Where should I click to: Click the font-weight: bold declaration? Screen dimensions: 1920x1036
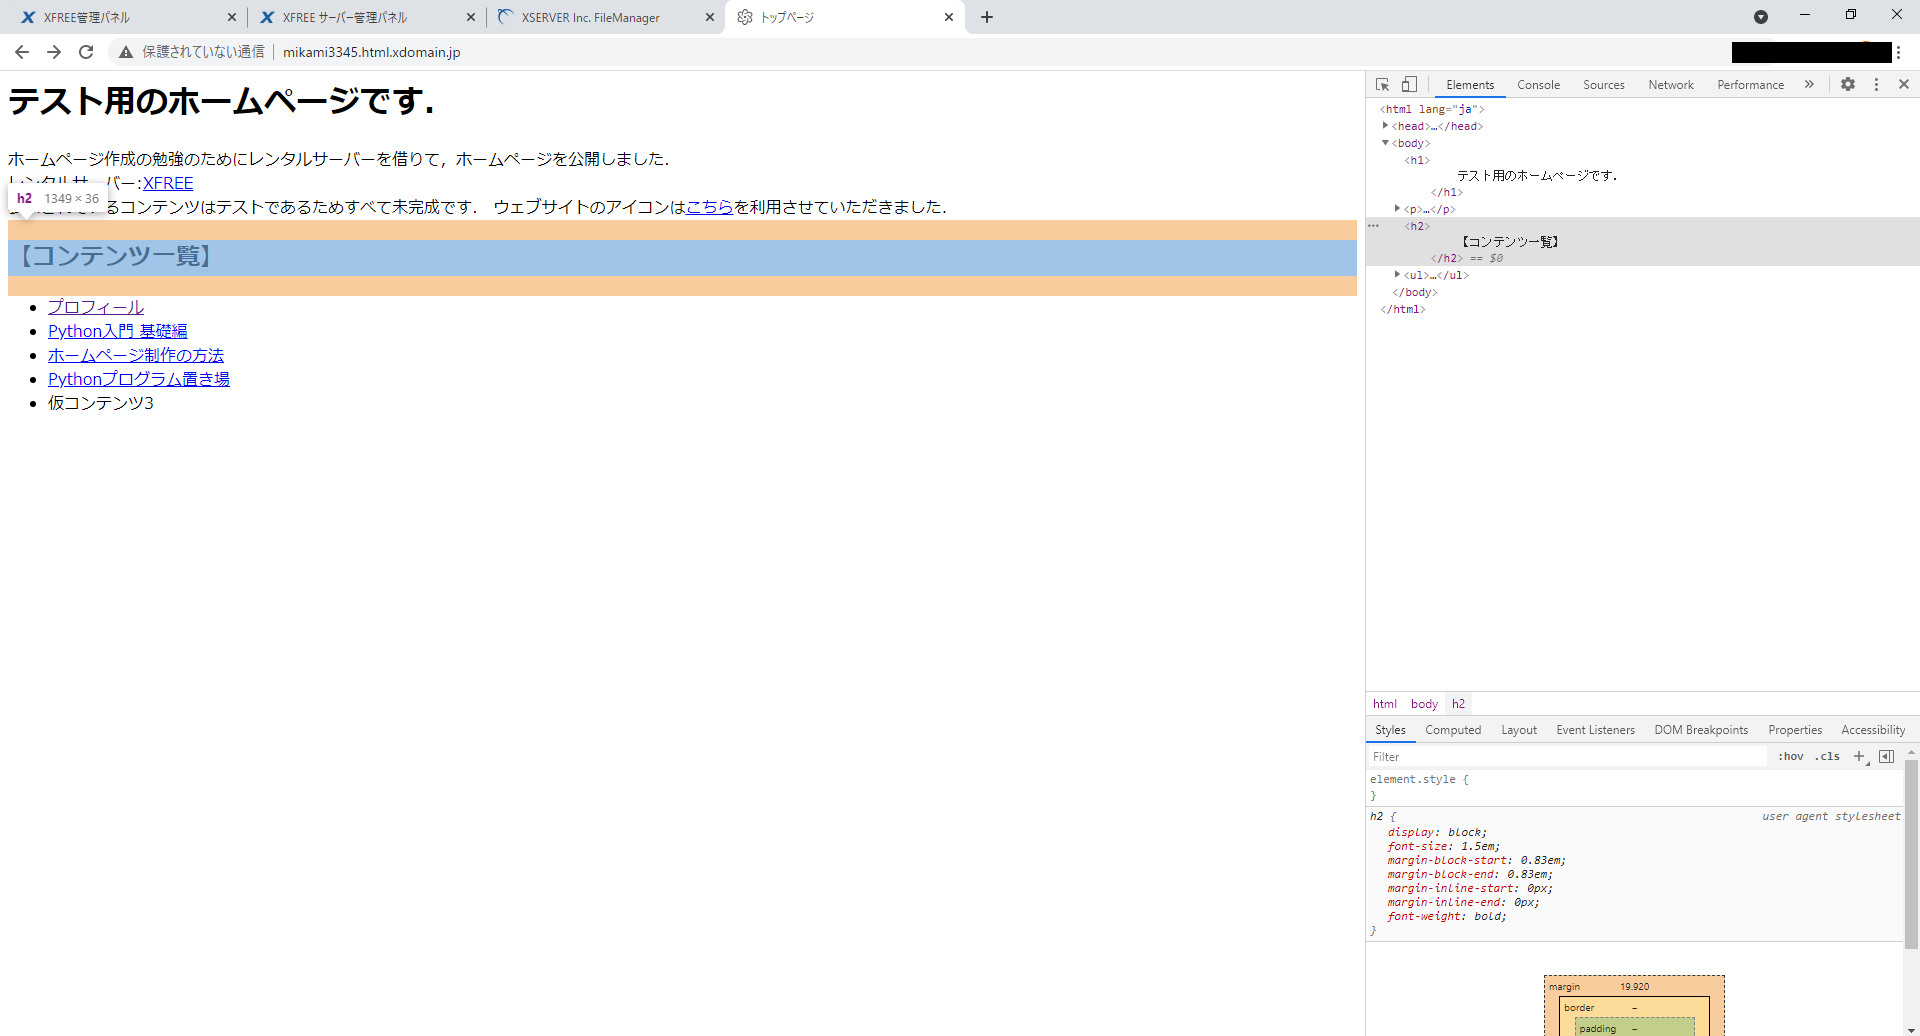1446,916
